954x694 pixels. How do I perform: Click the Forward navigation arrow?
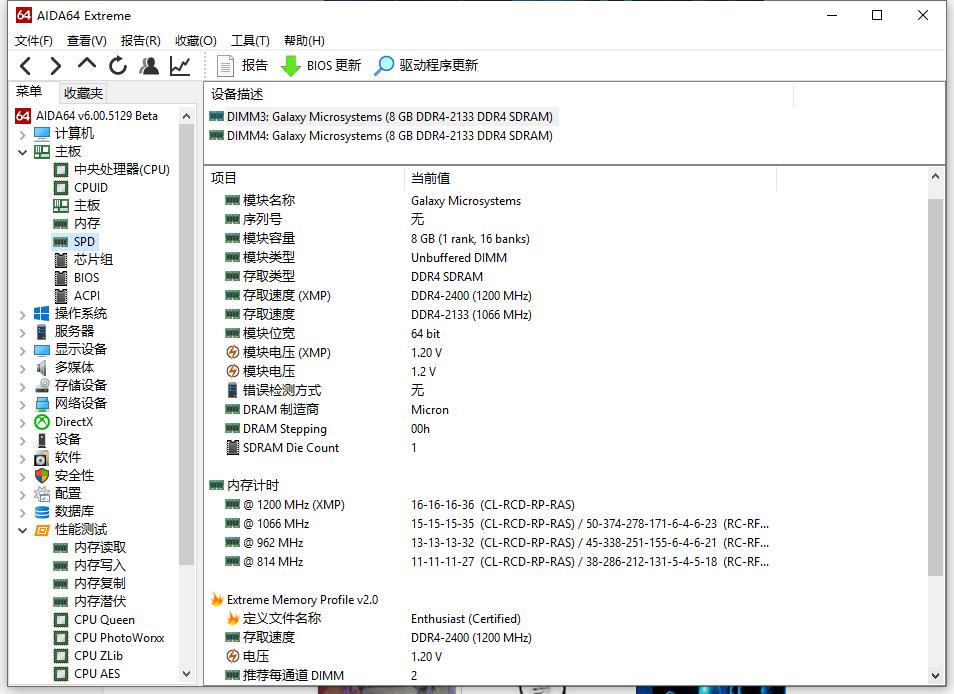[x=56, y=66]
